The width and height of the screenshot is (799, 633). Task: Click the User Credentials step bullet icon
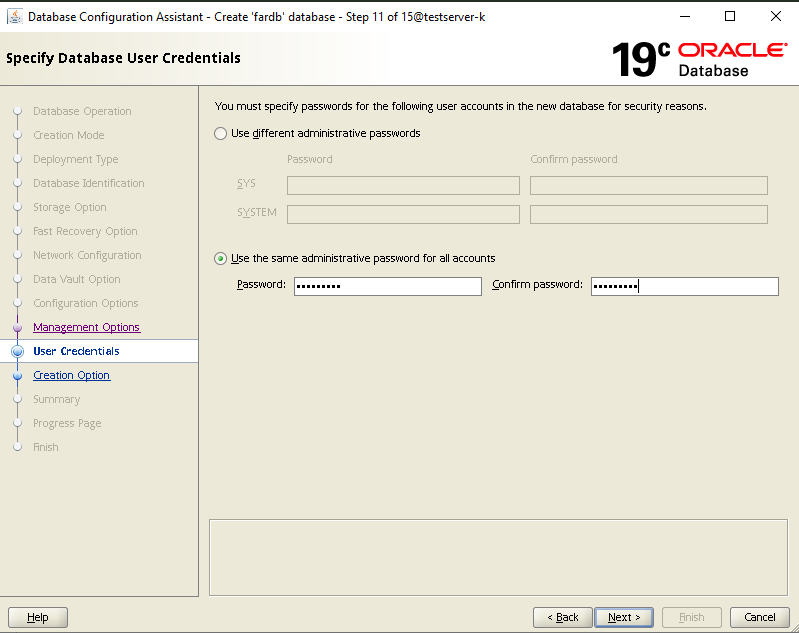(17, 351)
